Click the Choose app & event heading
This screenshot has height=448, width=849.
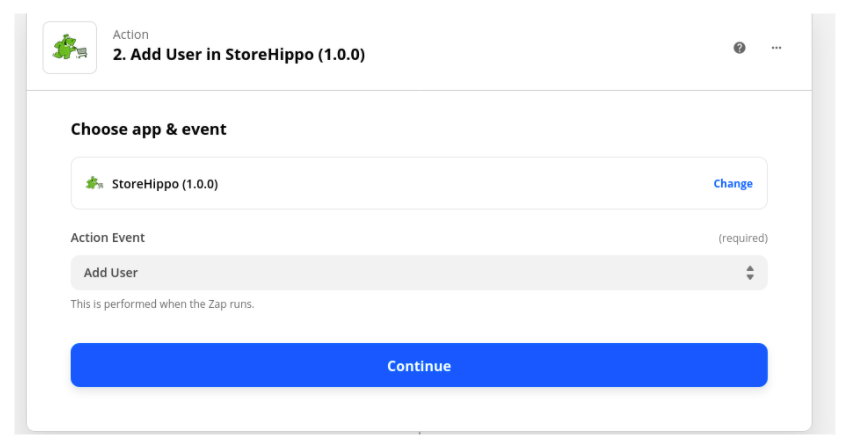click(x=148, y=129)
